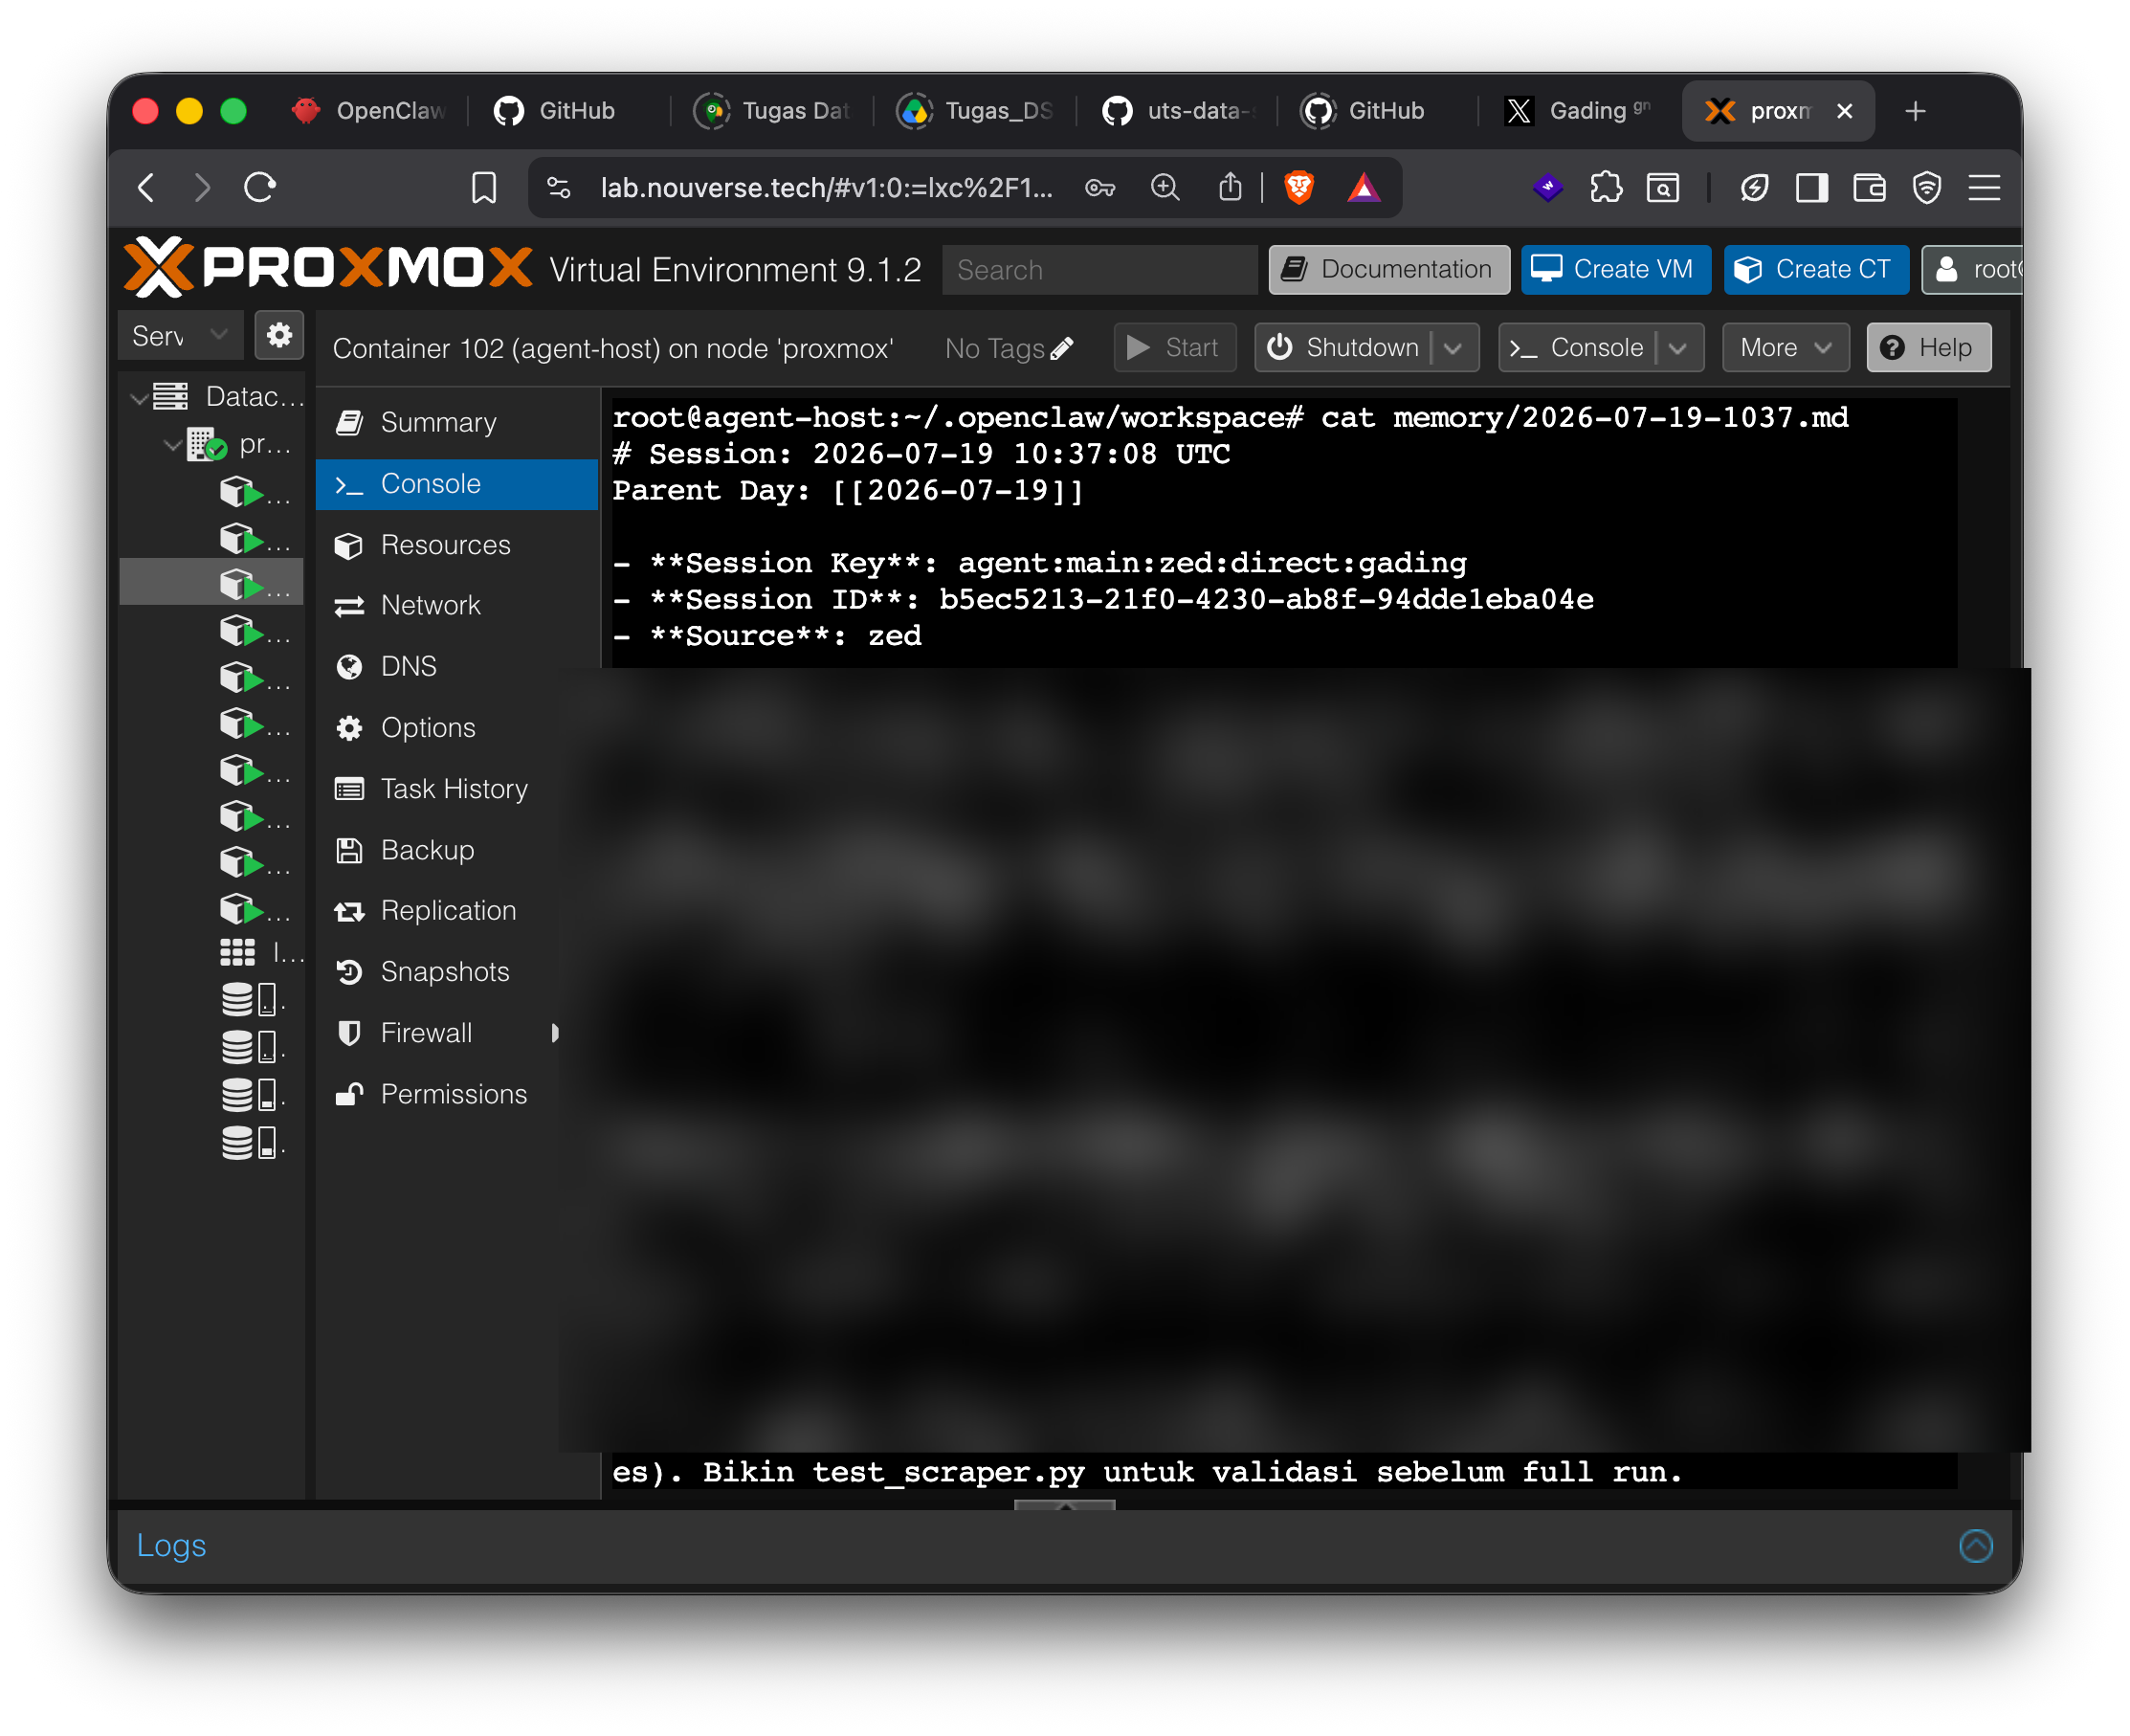
Task: Open the Resources section
Action: pos(457,545)
